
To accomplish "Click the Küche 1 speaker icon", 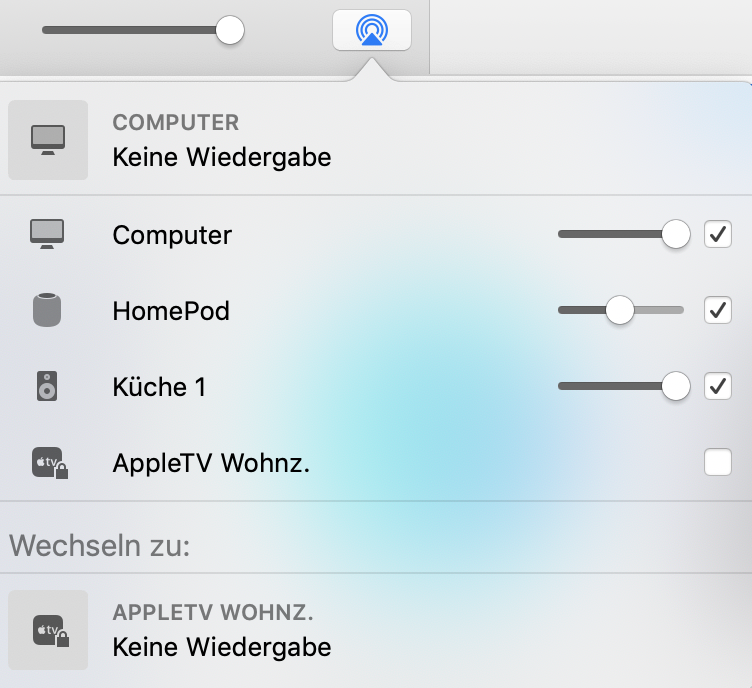I will 47,386.
